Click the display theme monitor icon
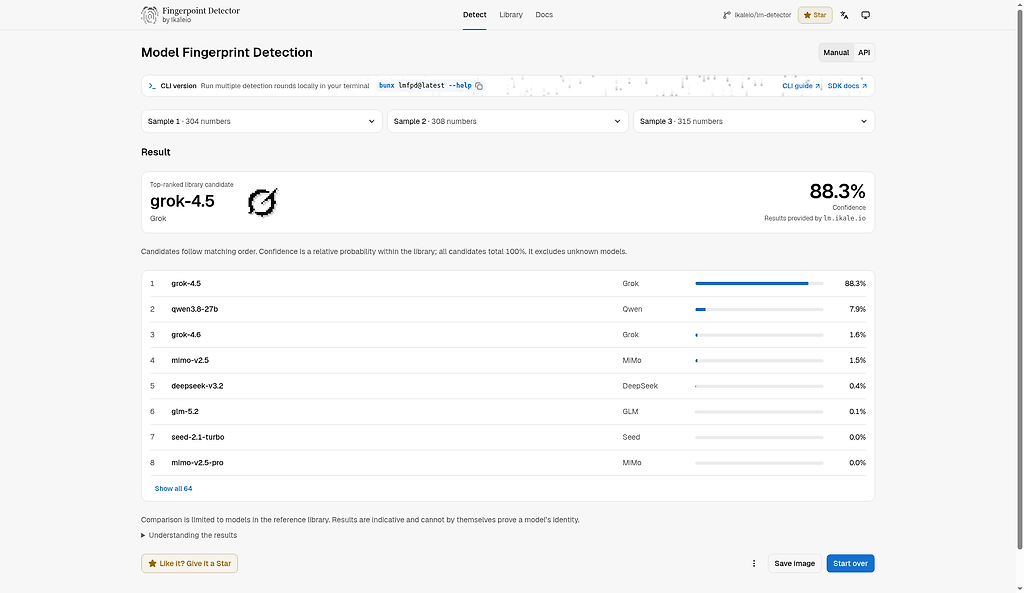This screenshot has width=1024, height=593. [x=865, y=15]
